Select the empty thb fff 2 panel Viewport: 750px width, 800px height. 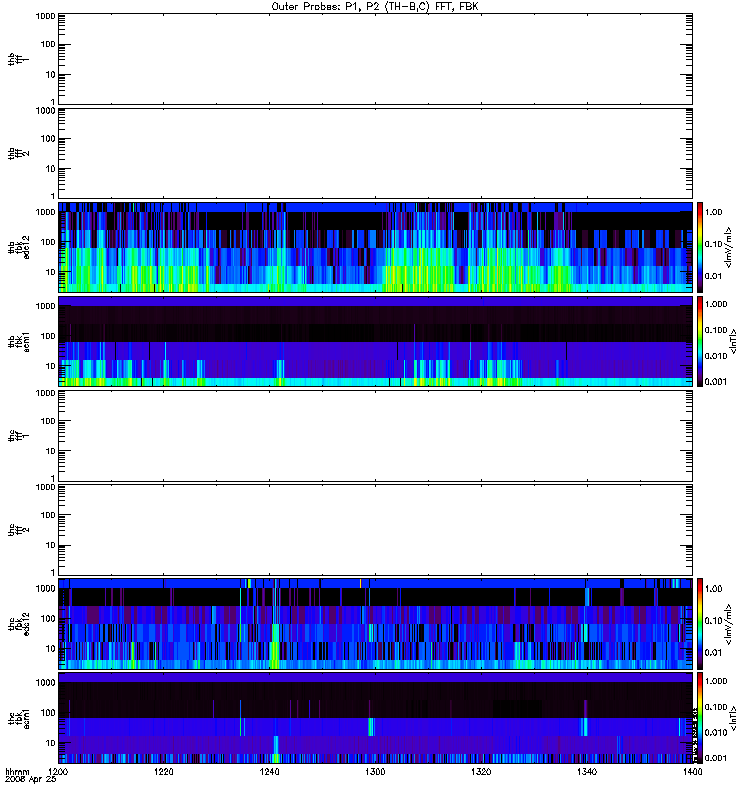point(376,153)
